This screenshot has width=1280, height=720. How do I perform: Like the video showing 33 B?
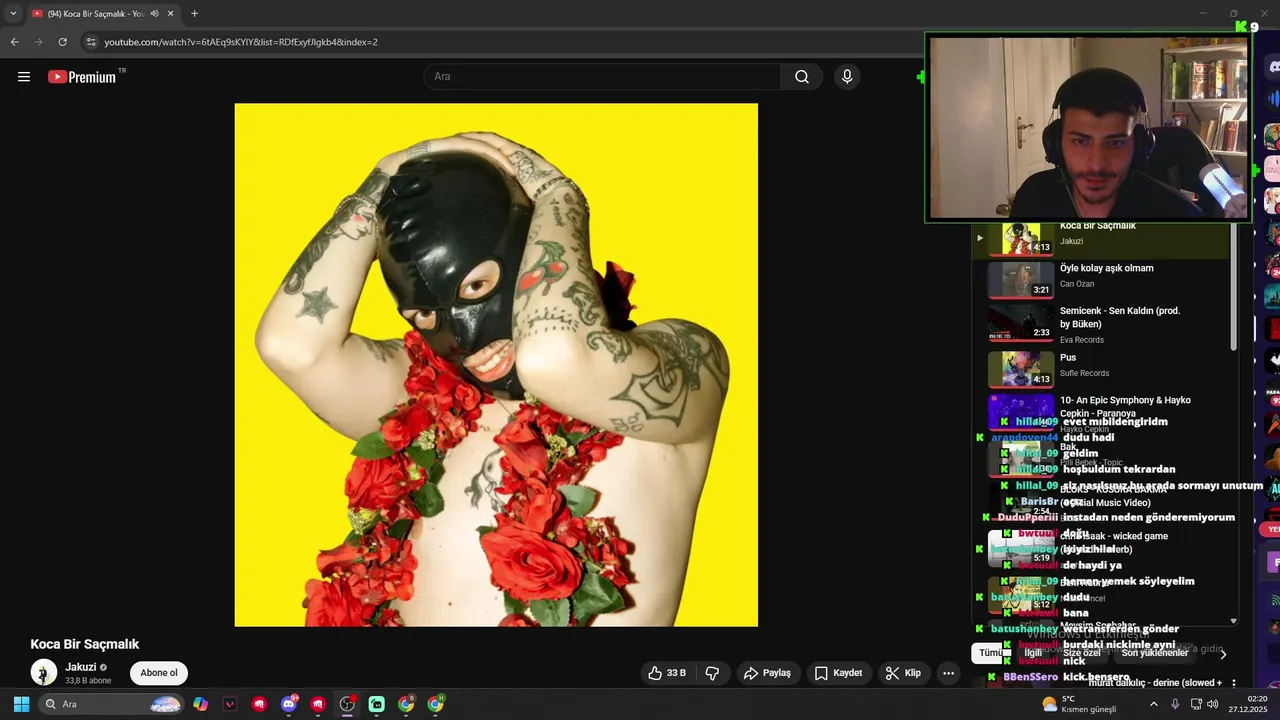pyautogui.click(x=667, y=673)
